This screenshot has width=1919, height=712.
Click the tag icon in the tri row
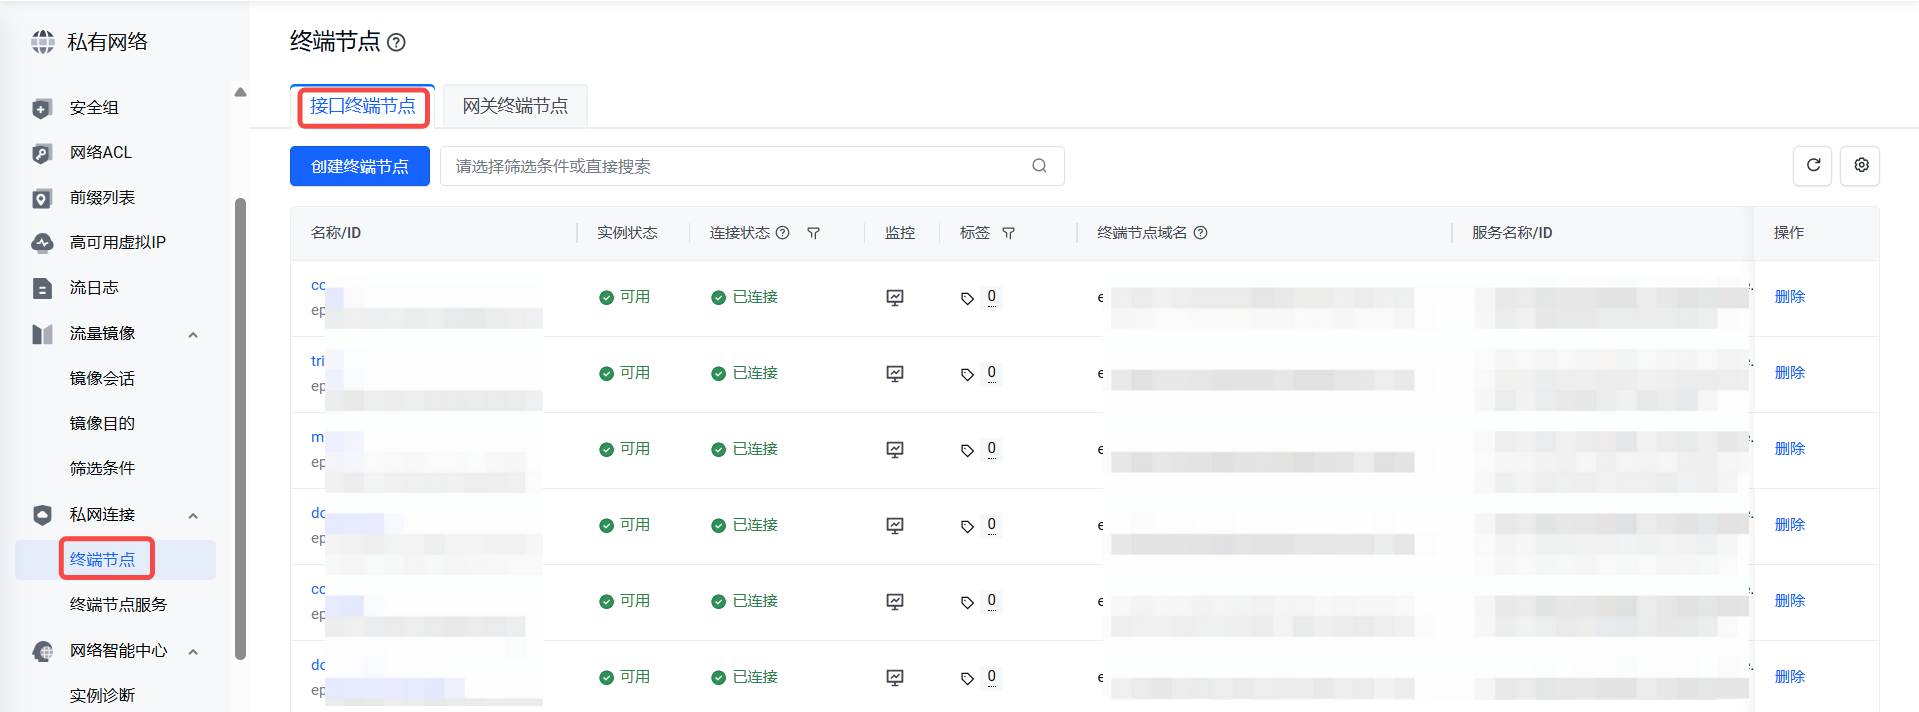pos(967,375)
